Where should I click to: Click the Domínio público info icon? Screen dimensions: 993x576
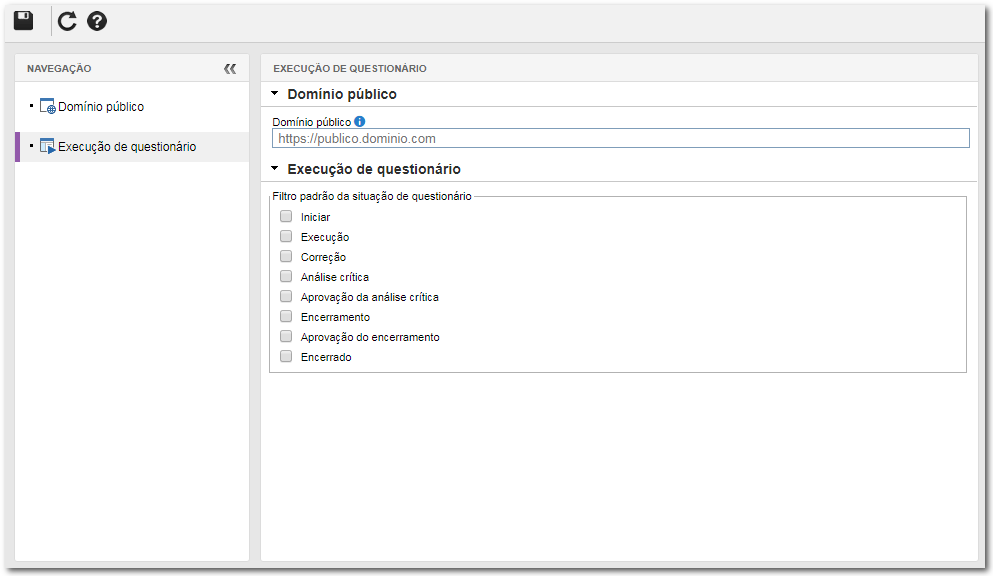360,122
